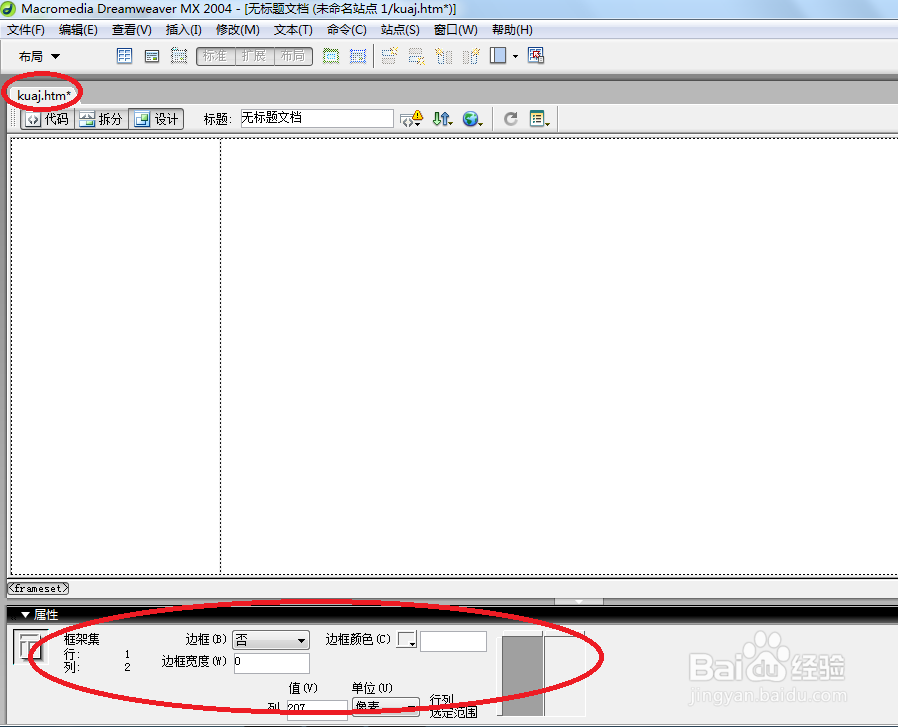Click the Insert Table icon in the layout toolbar

coord(124,56)
